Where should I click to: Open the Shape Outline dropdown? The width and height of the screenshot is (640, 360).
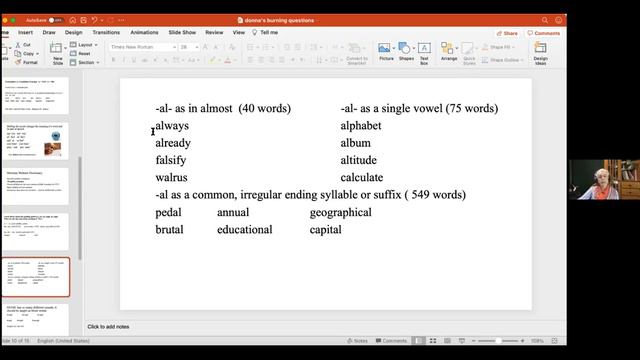[503, 60]
